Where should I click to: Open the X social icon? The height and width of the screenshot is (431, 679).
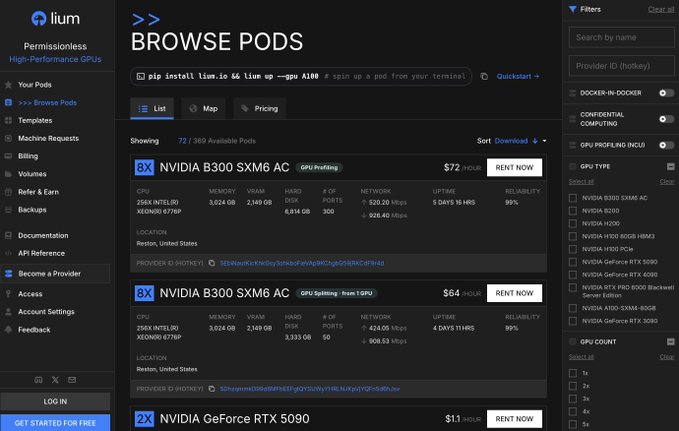point(55,380)
